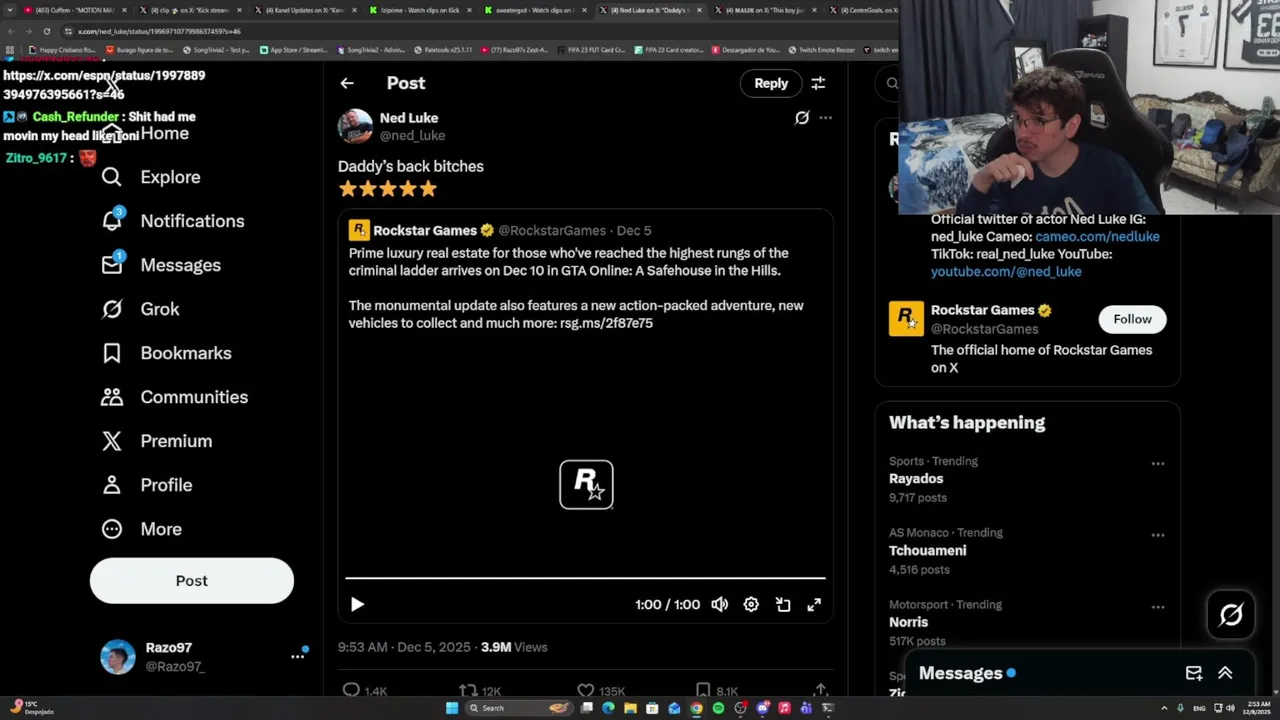Repost the tweet showing 12K reposts

click(467, 690)
